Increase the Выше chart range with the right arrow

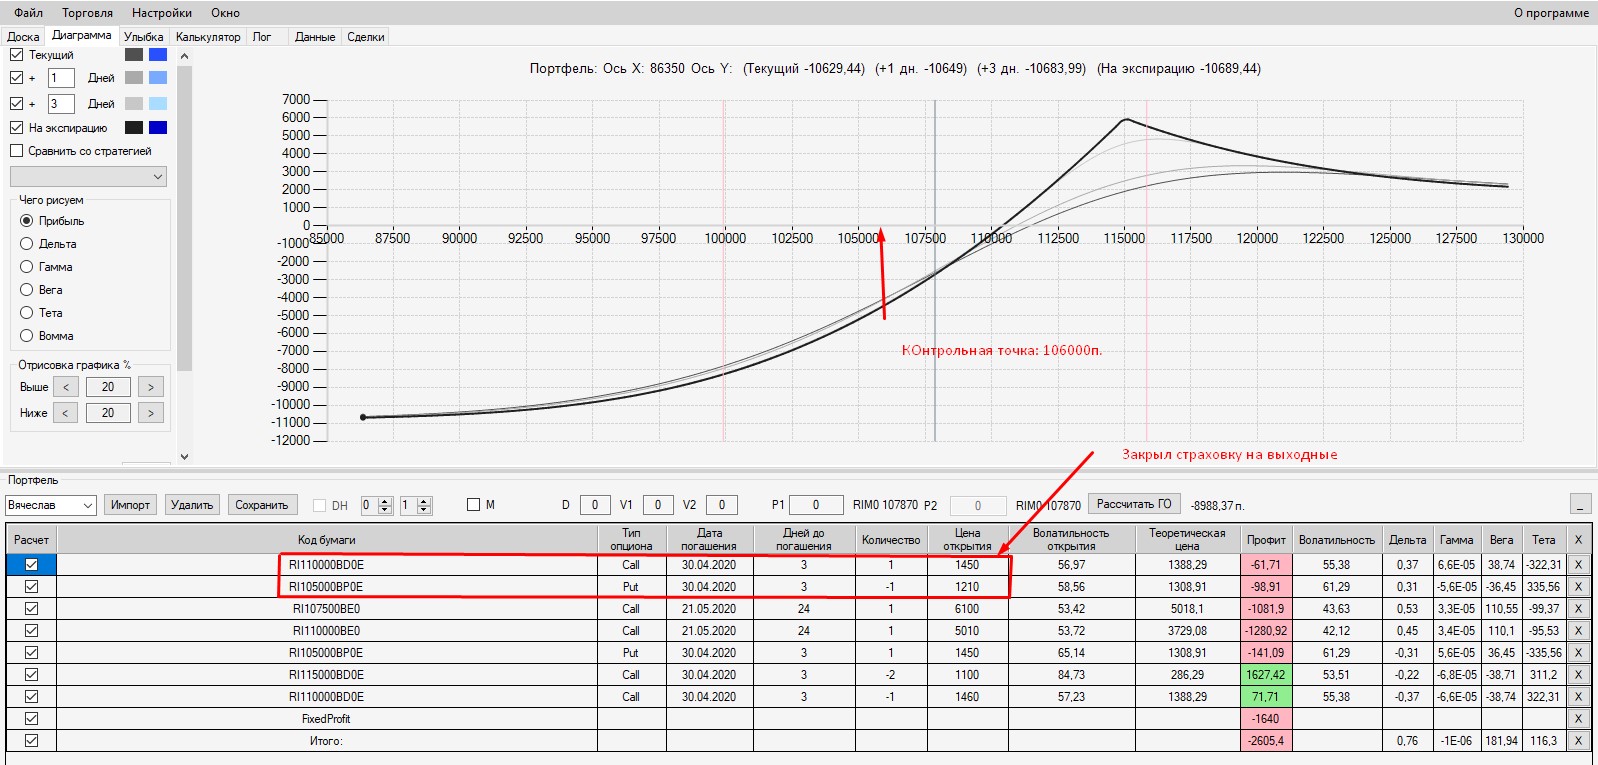151,387
